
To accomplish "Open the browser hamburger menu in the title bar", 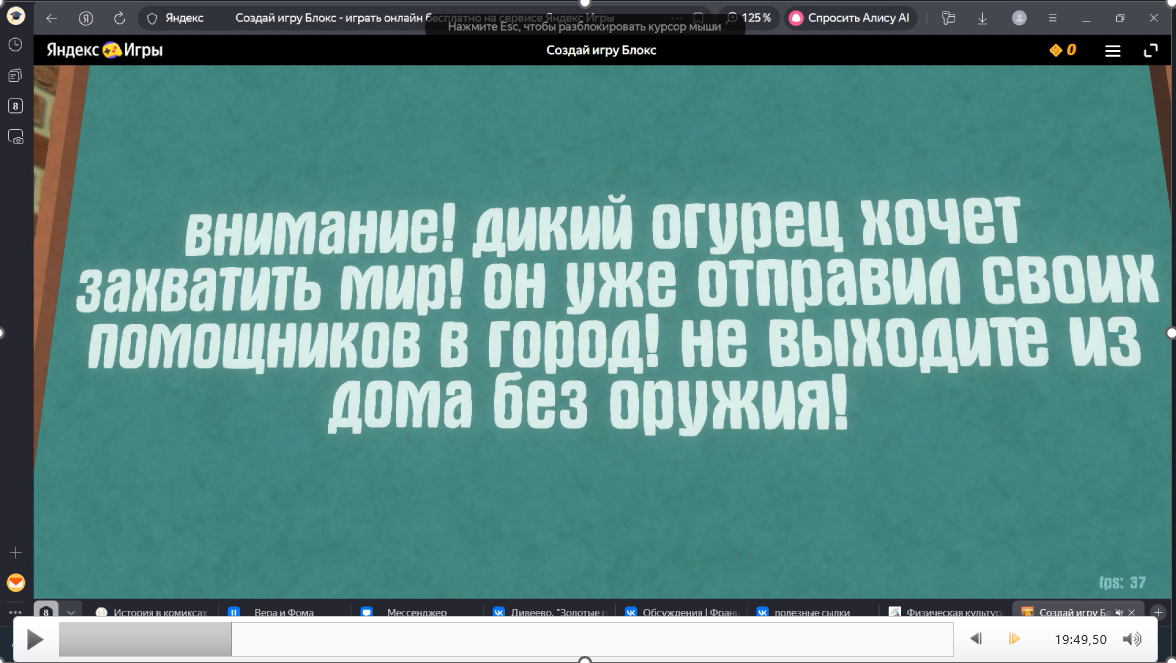I will (1052, 18).
